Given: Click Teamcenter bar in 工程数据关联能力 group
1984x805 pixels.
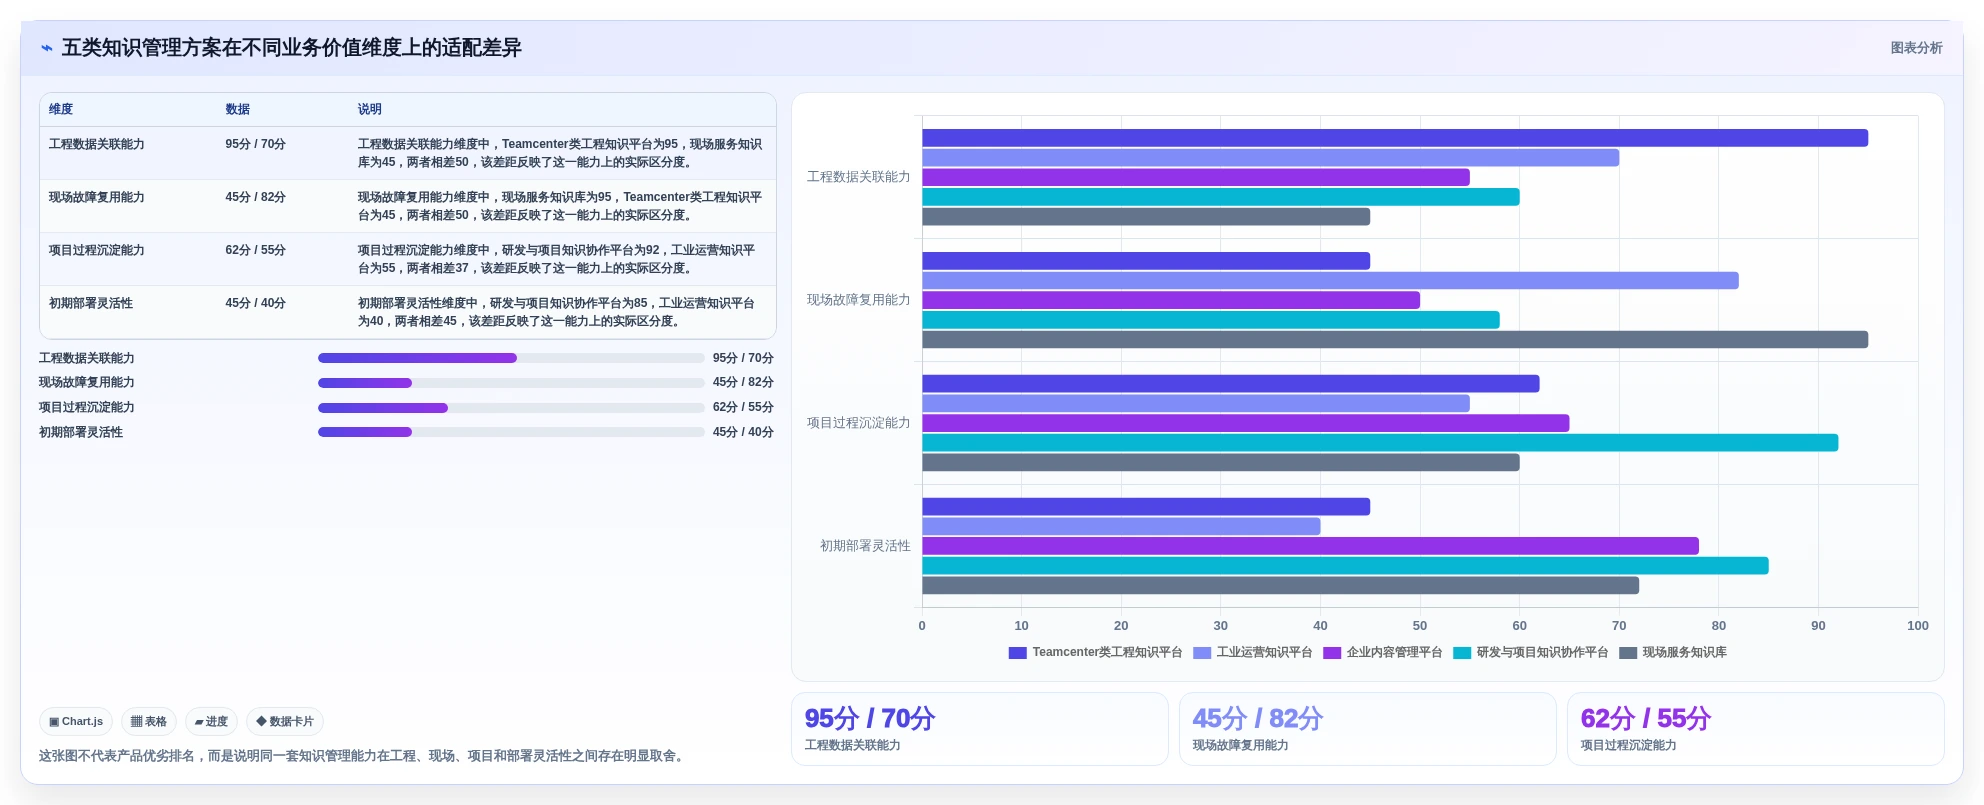Looking at the screenshot, I should (x=1395, y=138).
